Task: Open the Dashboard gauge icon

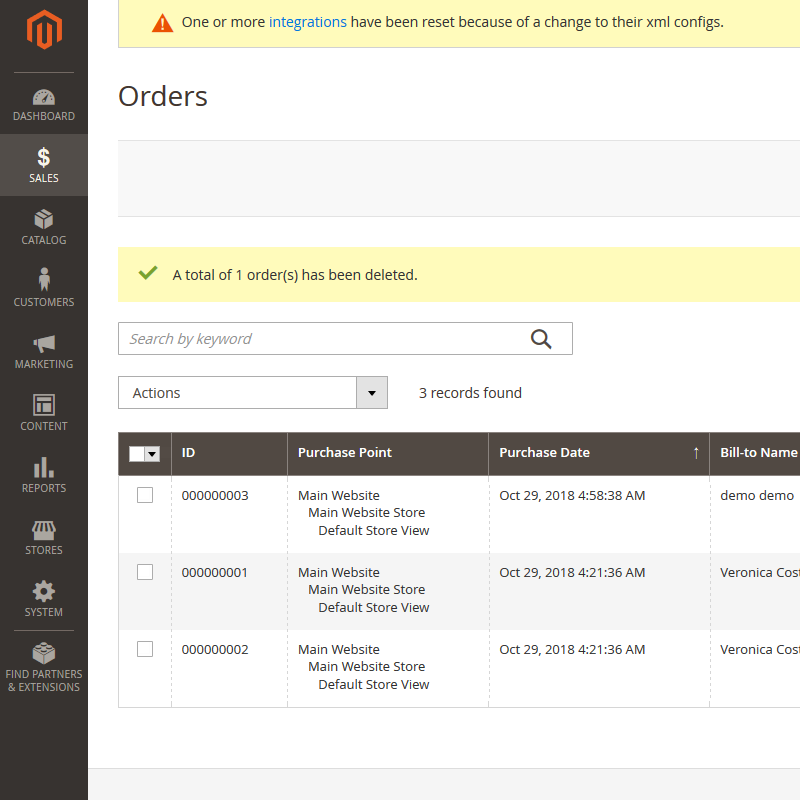Action: click(x=43, y=98)
